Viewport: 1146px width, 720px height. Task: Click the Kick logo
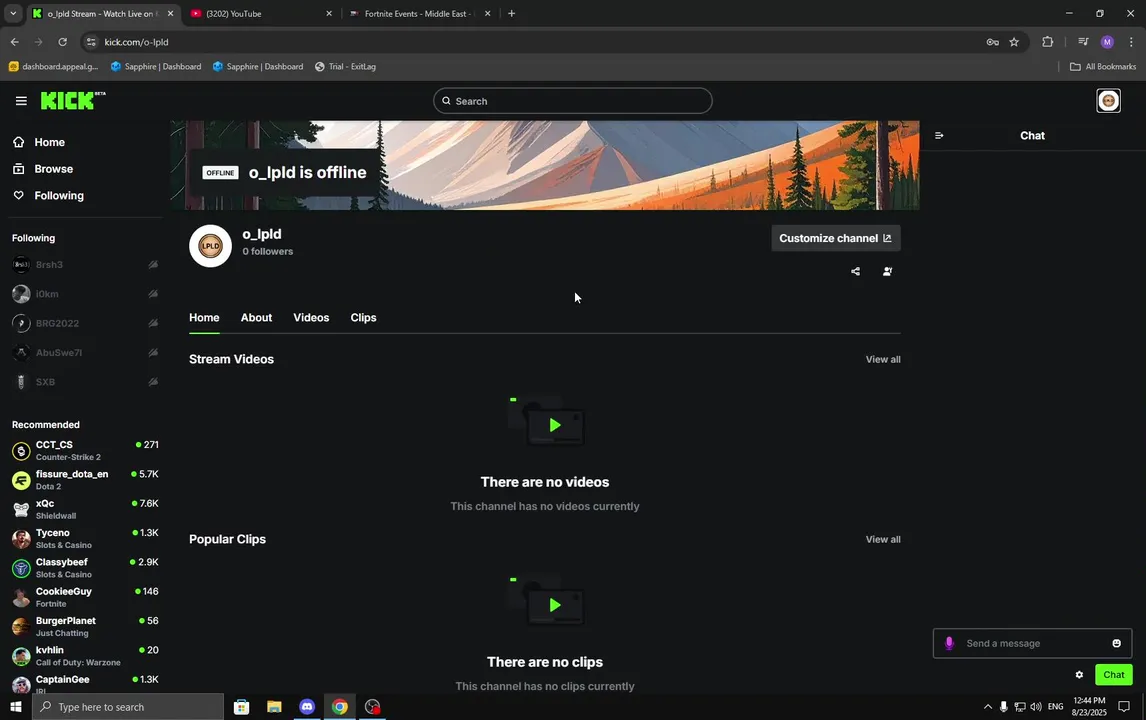72,100
